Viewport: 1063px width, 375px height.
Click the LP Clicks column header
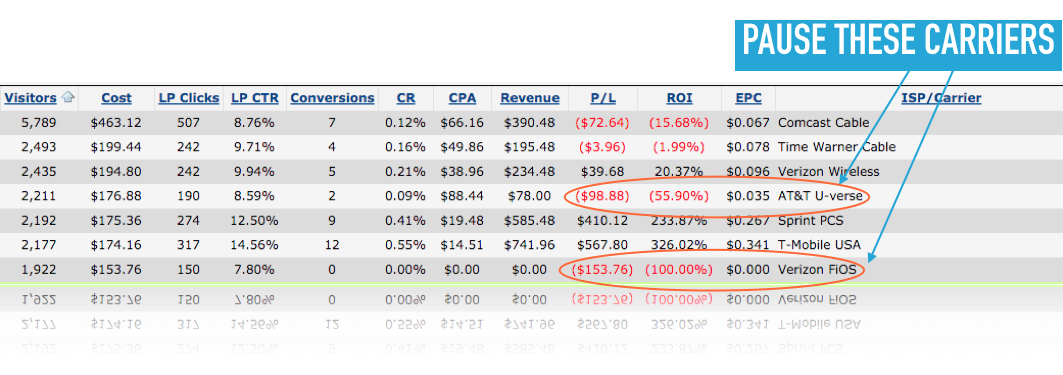click(x=189, y=98)
